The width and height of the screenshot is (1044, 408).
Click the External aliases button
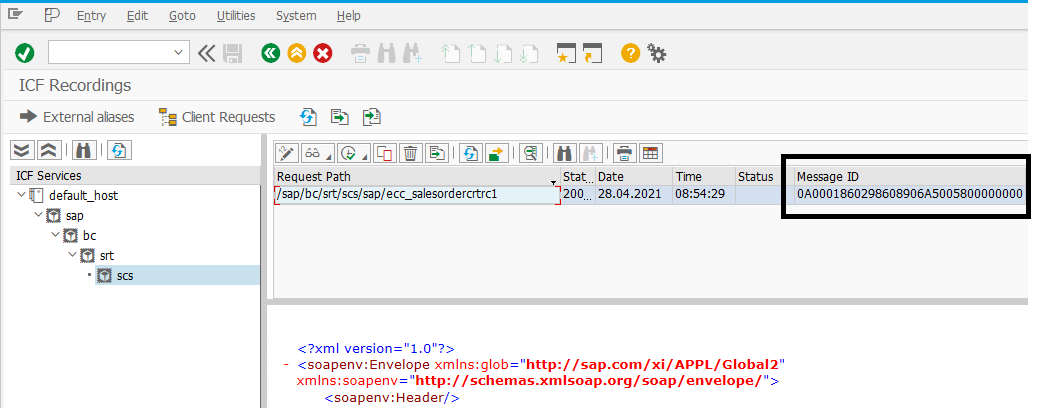[x=77, y=117]
